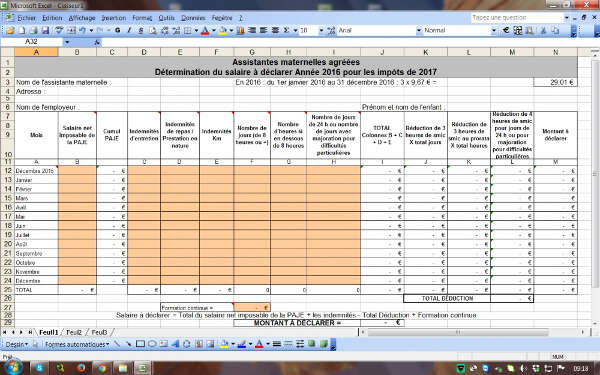Image resolution: width=600 pixels, height=375 pixels.
Task: Open the Normal style dropdown
Action: [494, 30]
